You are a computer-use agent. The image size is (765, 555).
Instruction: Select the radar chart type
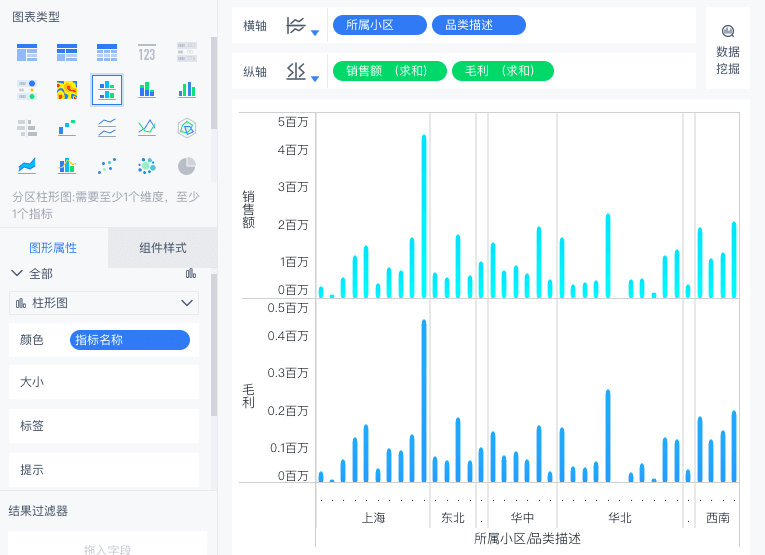pos(187,128)
